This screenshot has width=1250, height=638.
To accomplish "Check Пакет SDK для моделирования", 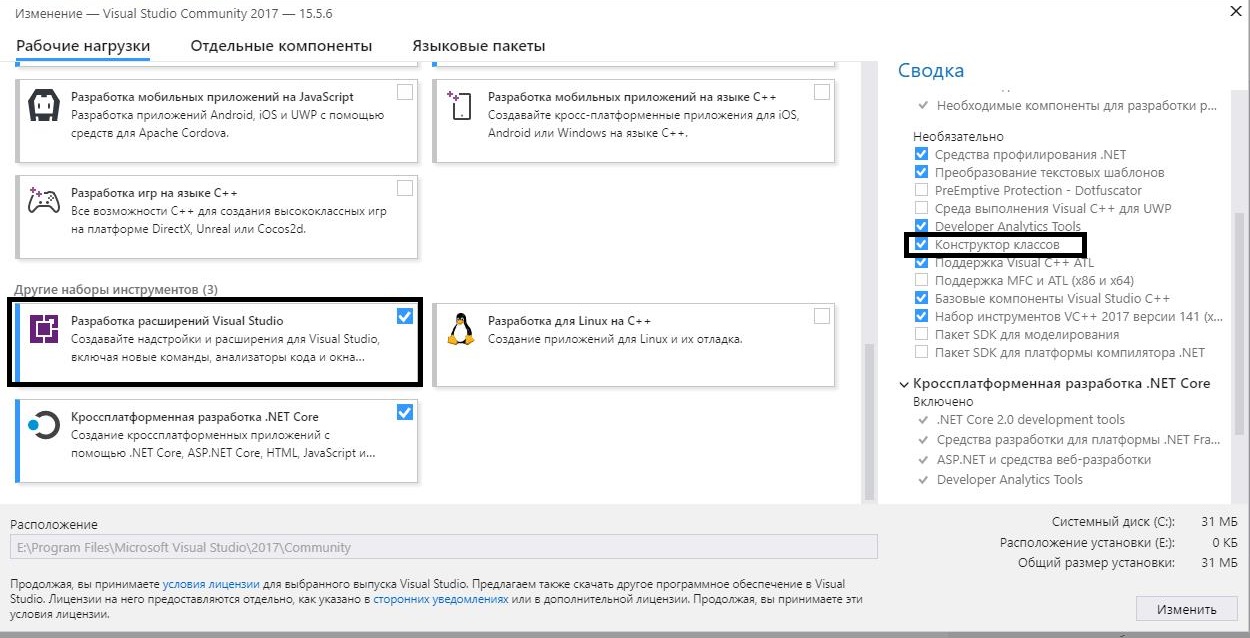I will tap(921, 334).
